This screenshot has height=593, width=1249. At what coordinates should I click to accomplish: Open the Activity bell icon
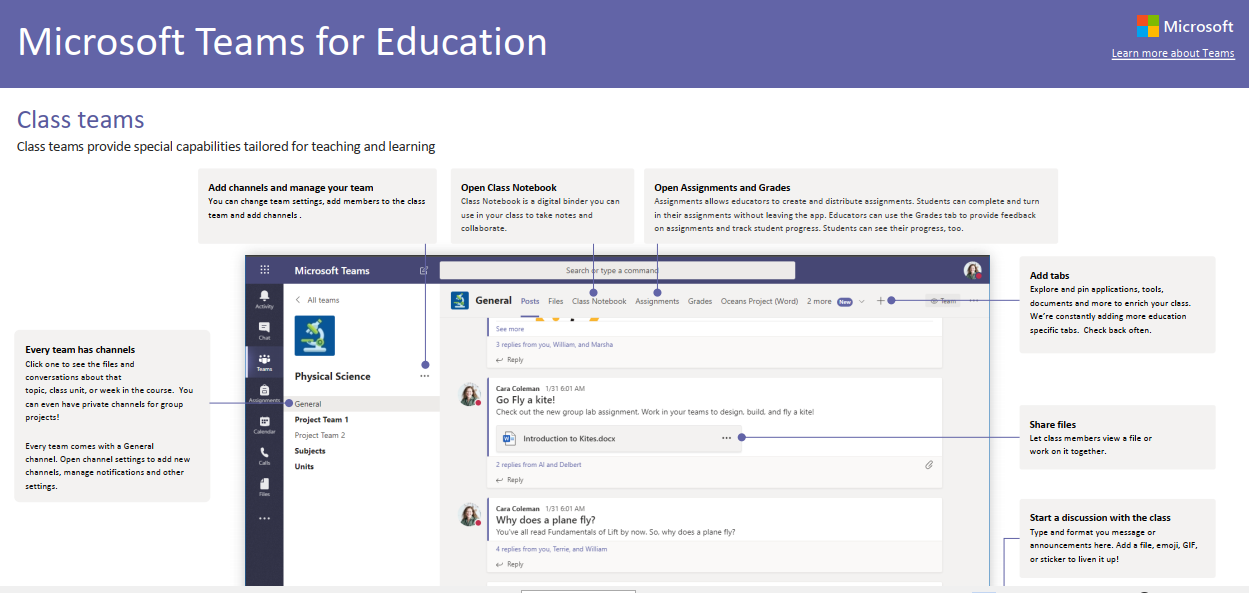264,298
